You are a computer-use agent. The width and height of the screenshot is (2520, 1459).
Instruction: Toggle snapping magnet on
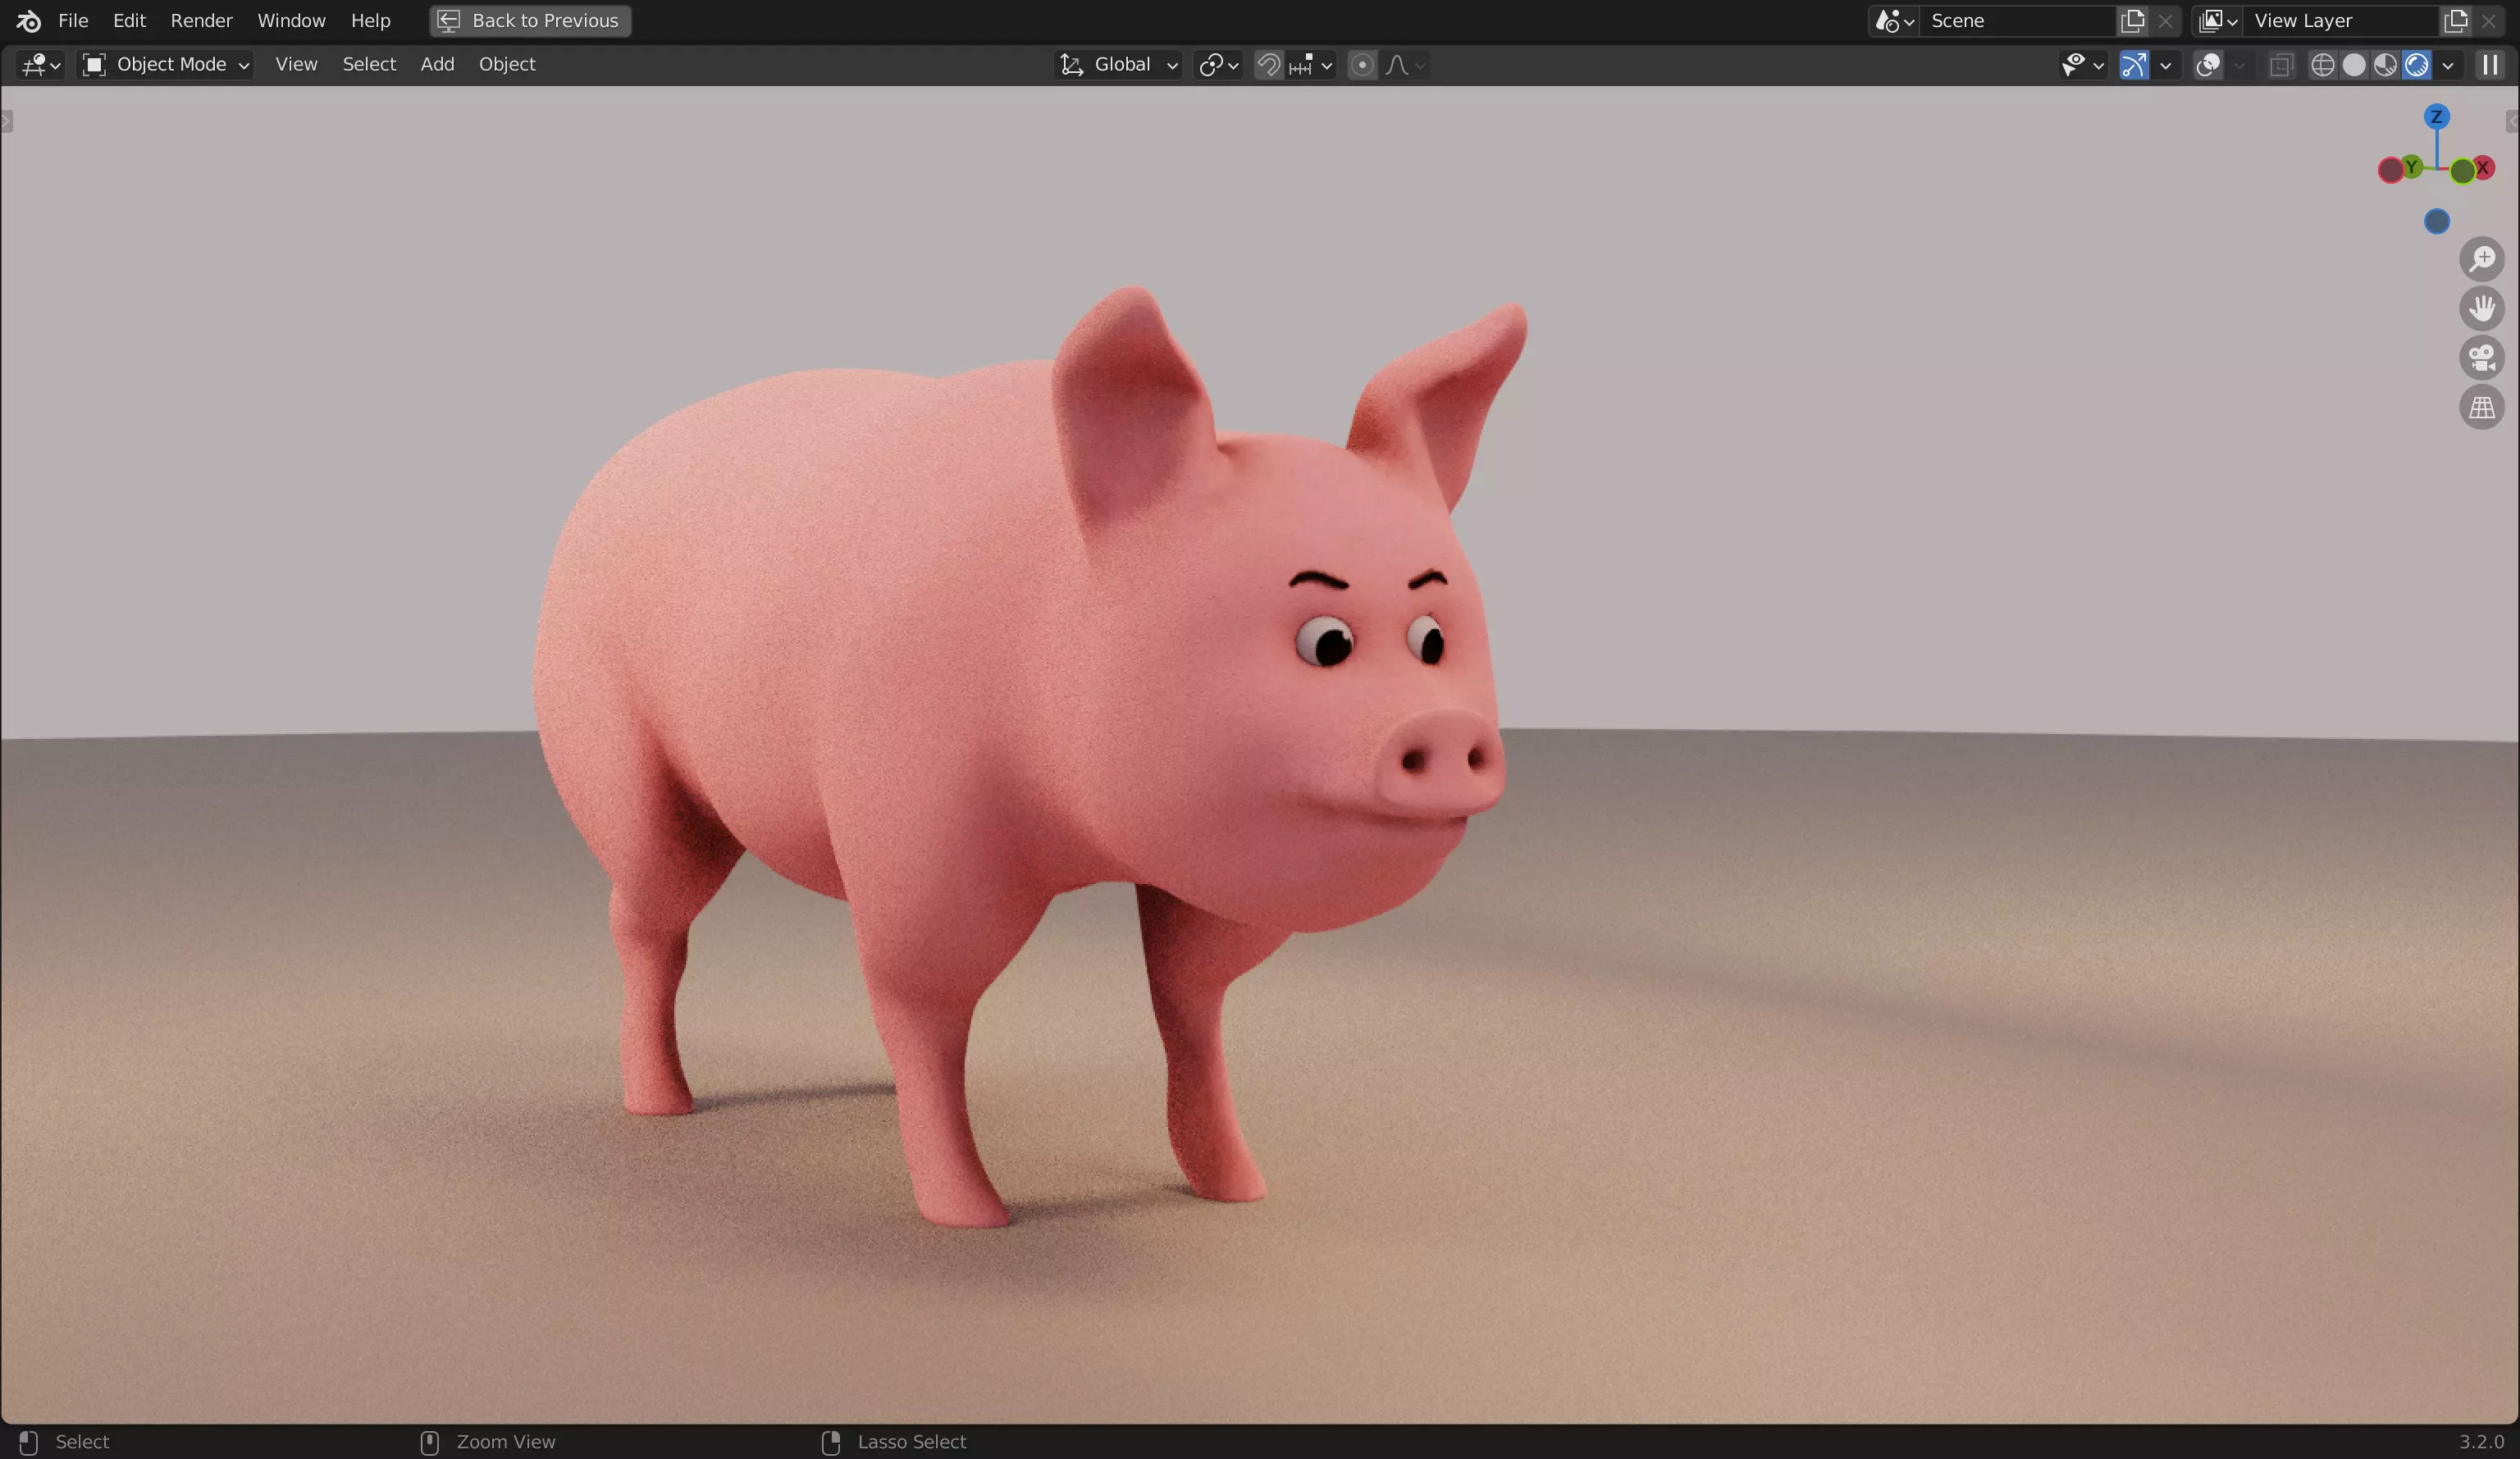pyautogui.click(x=1268, y=65)
